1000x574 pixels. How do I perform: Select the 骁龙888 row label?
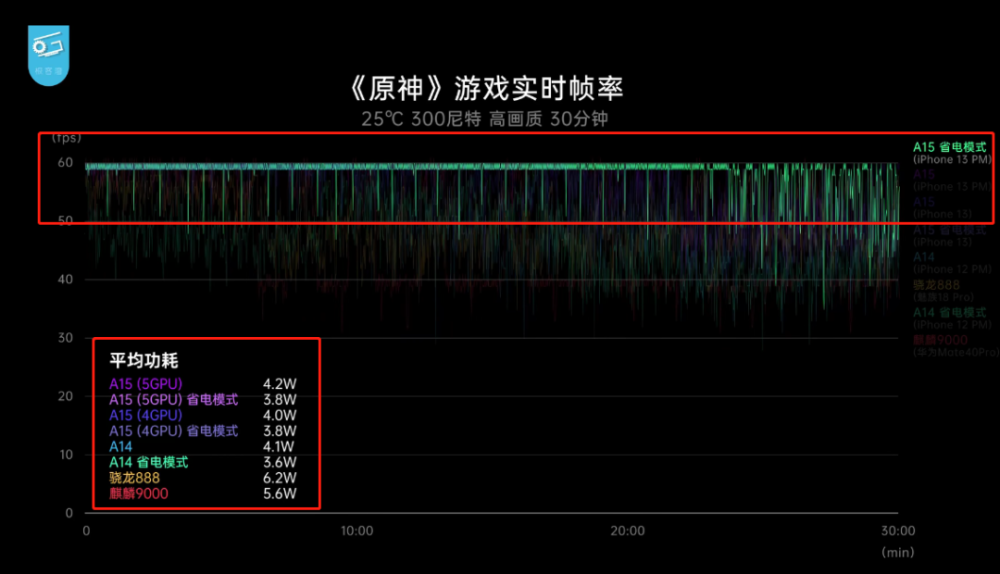(134, 478)
